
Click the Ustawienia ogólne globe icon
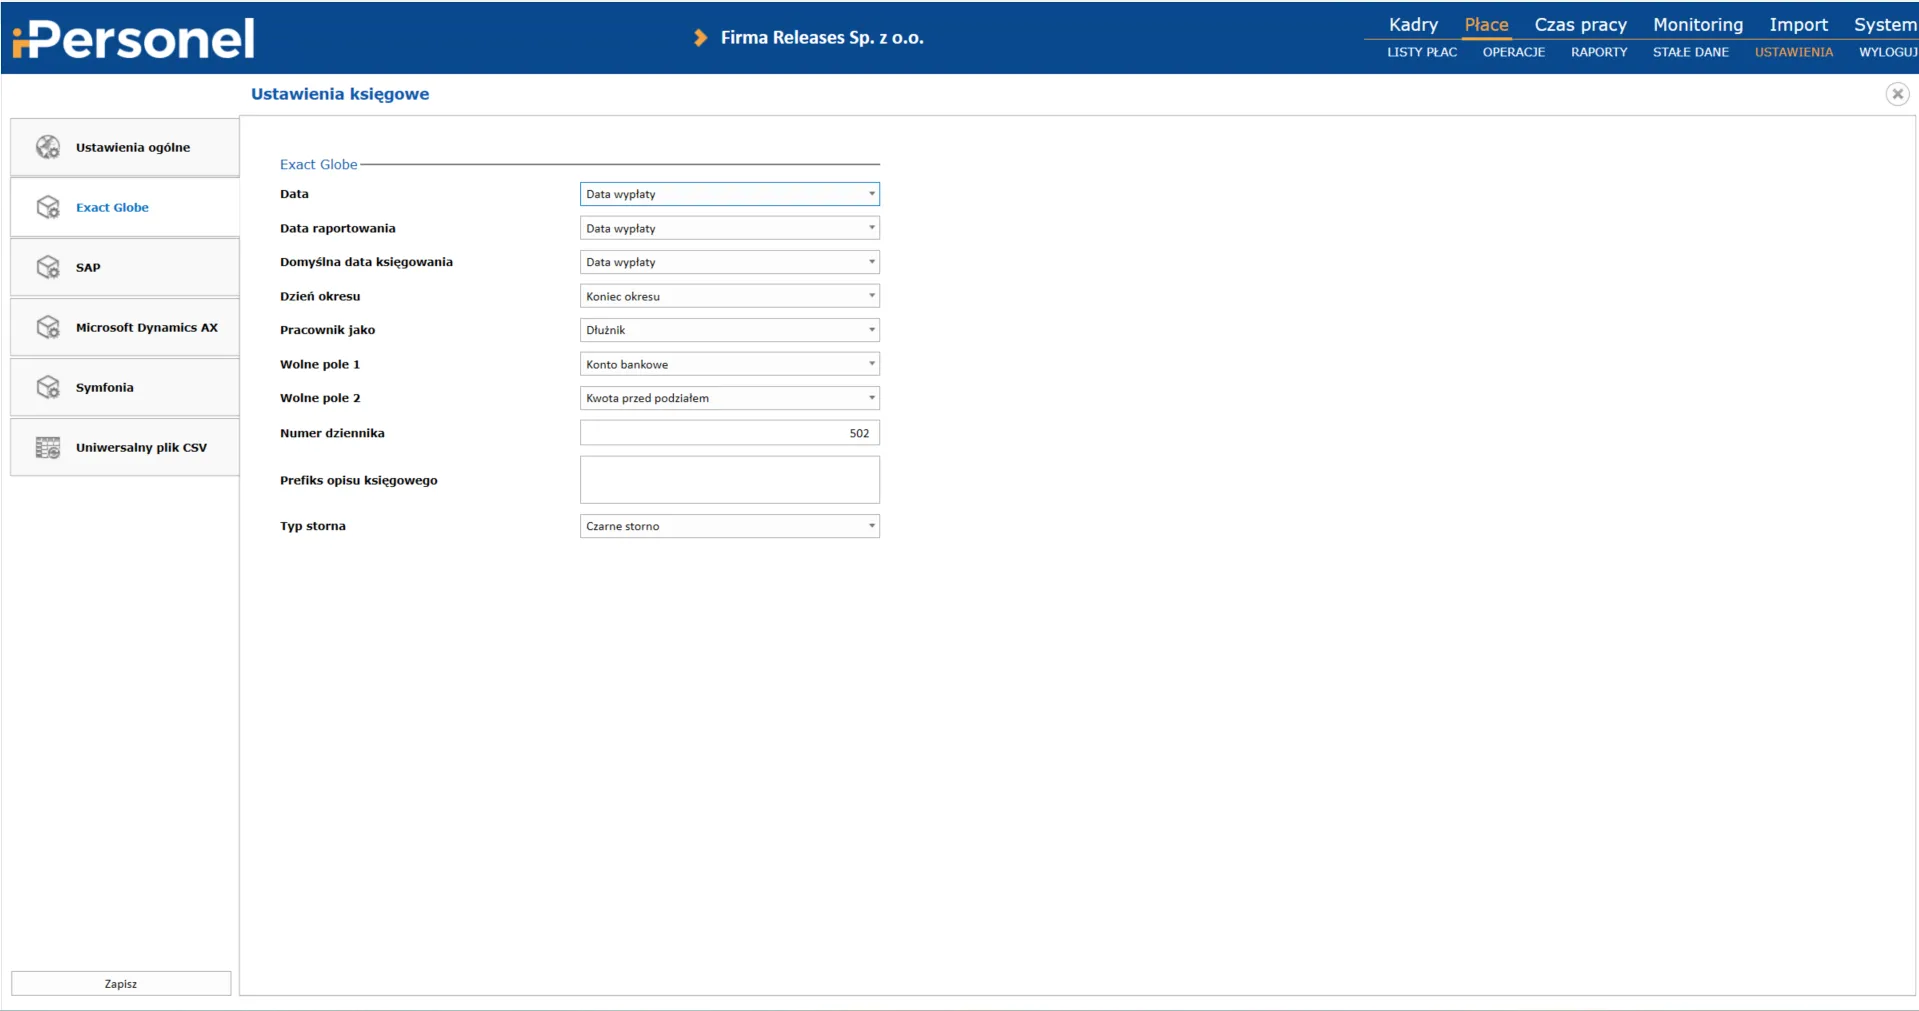[48, 147]
